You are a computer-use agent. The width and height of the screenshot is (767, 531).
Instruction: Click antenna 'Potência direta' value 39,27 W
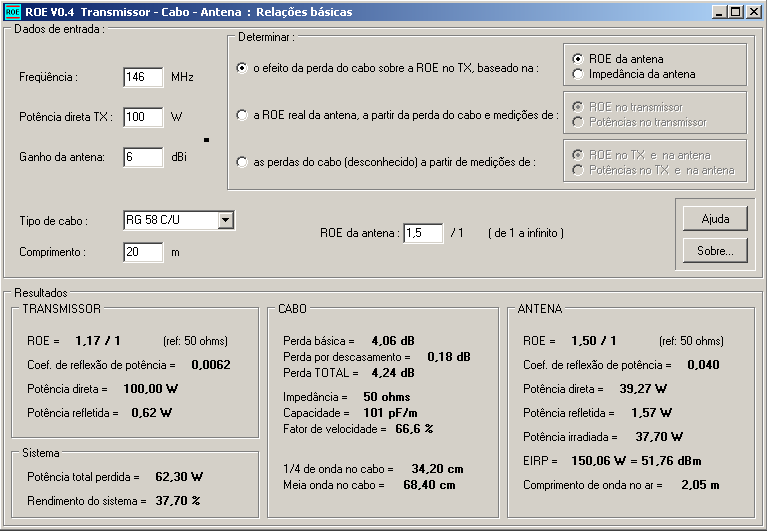tap(643, 389)
